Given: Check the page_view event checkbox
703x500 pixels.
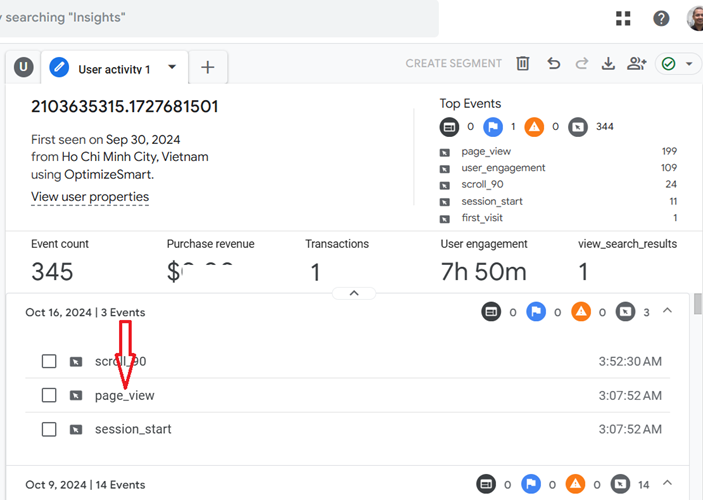Looking at the screenshot, I should 49,395.
